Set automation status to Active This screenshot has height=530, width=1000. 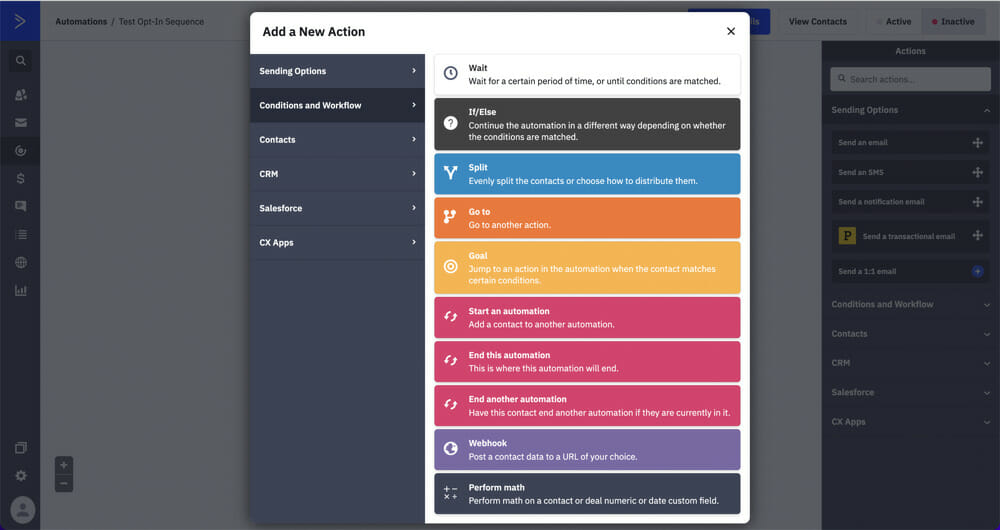pos(892,21)
